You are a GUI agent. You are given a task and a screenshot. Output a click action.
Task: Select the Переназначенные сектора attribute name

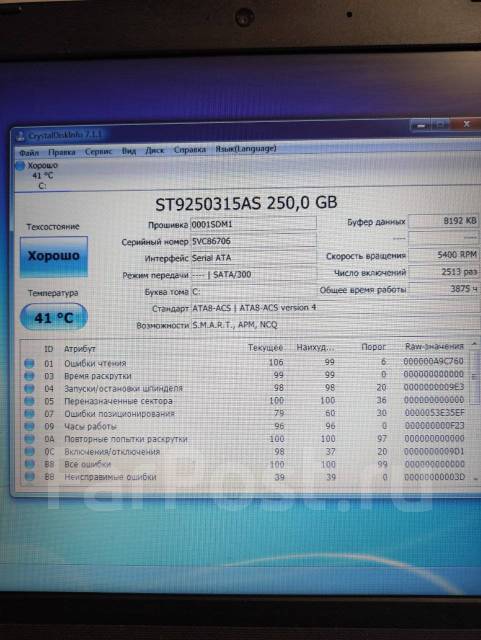pos(118,401)
